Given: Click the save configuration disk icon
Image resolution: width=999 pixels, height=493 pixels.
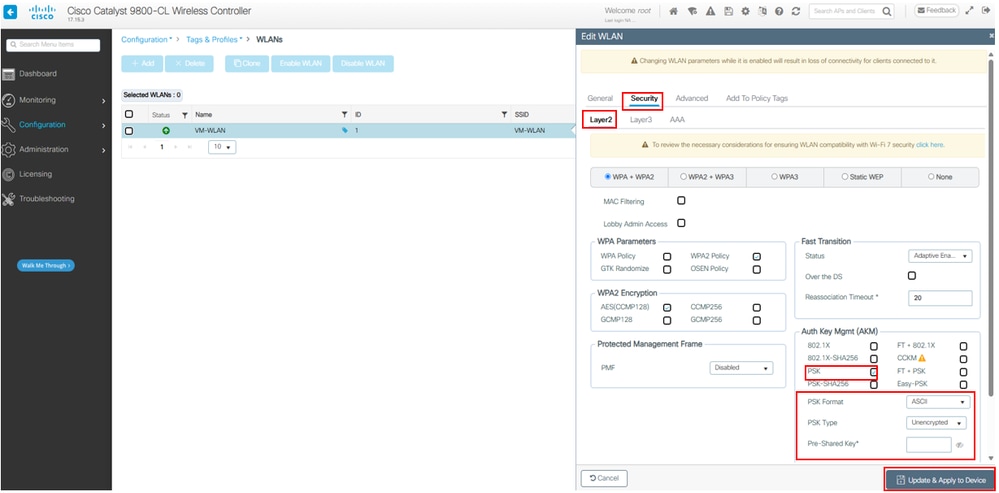Looking at the screenshot, I should [x=728, y=11].
